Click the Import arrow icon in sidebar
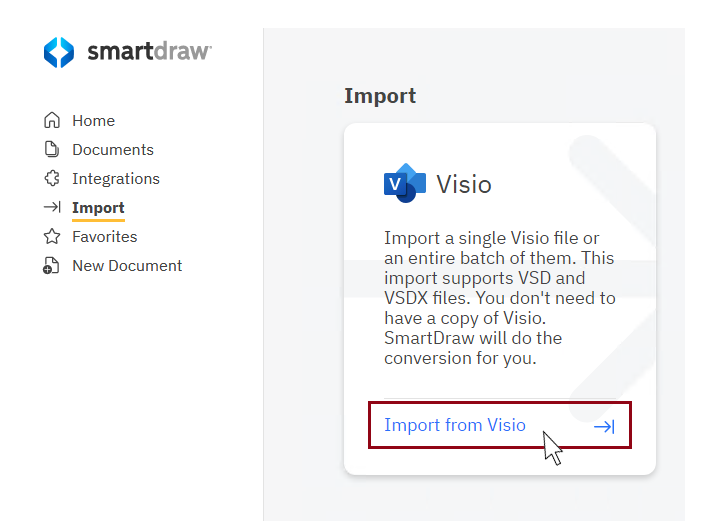This screenshot has width=711, height=530. [x=52, y=208]
